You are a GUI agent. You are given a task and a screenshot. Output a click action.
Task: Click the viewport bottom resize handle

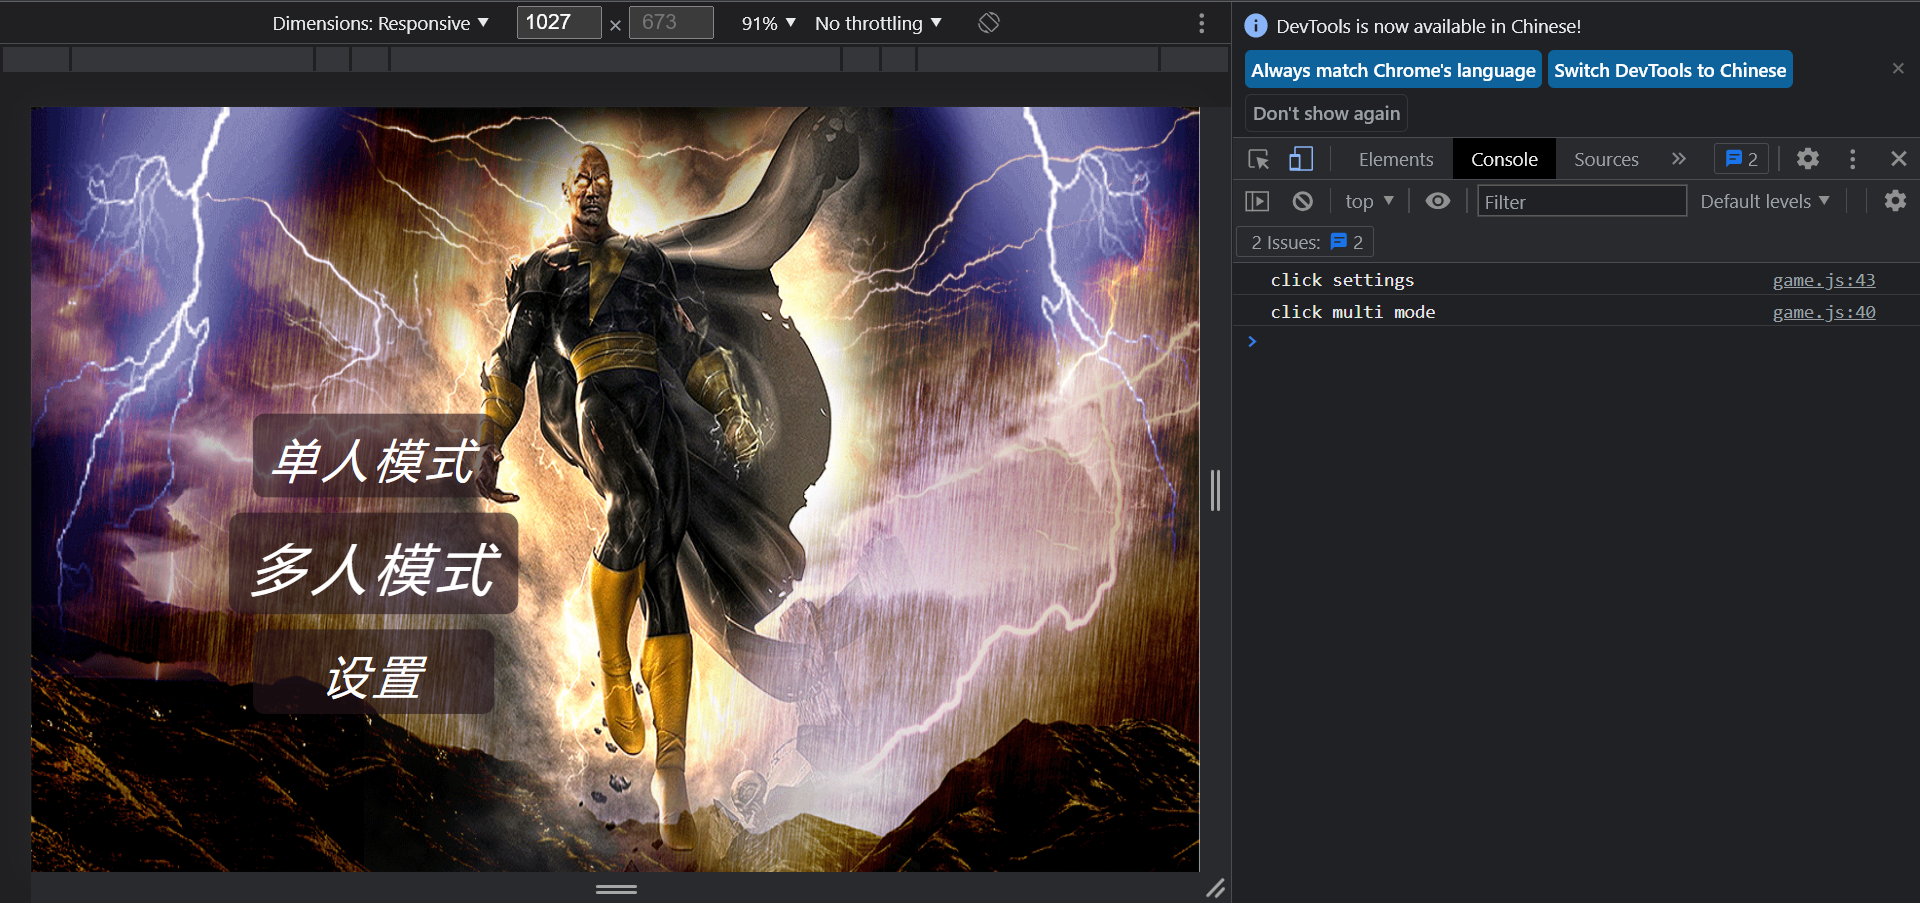click(616, 888)
